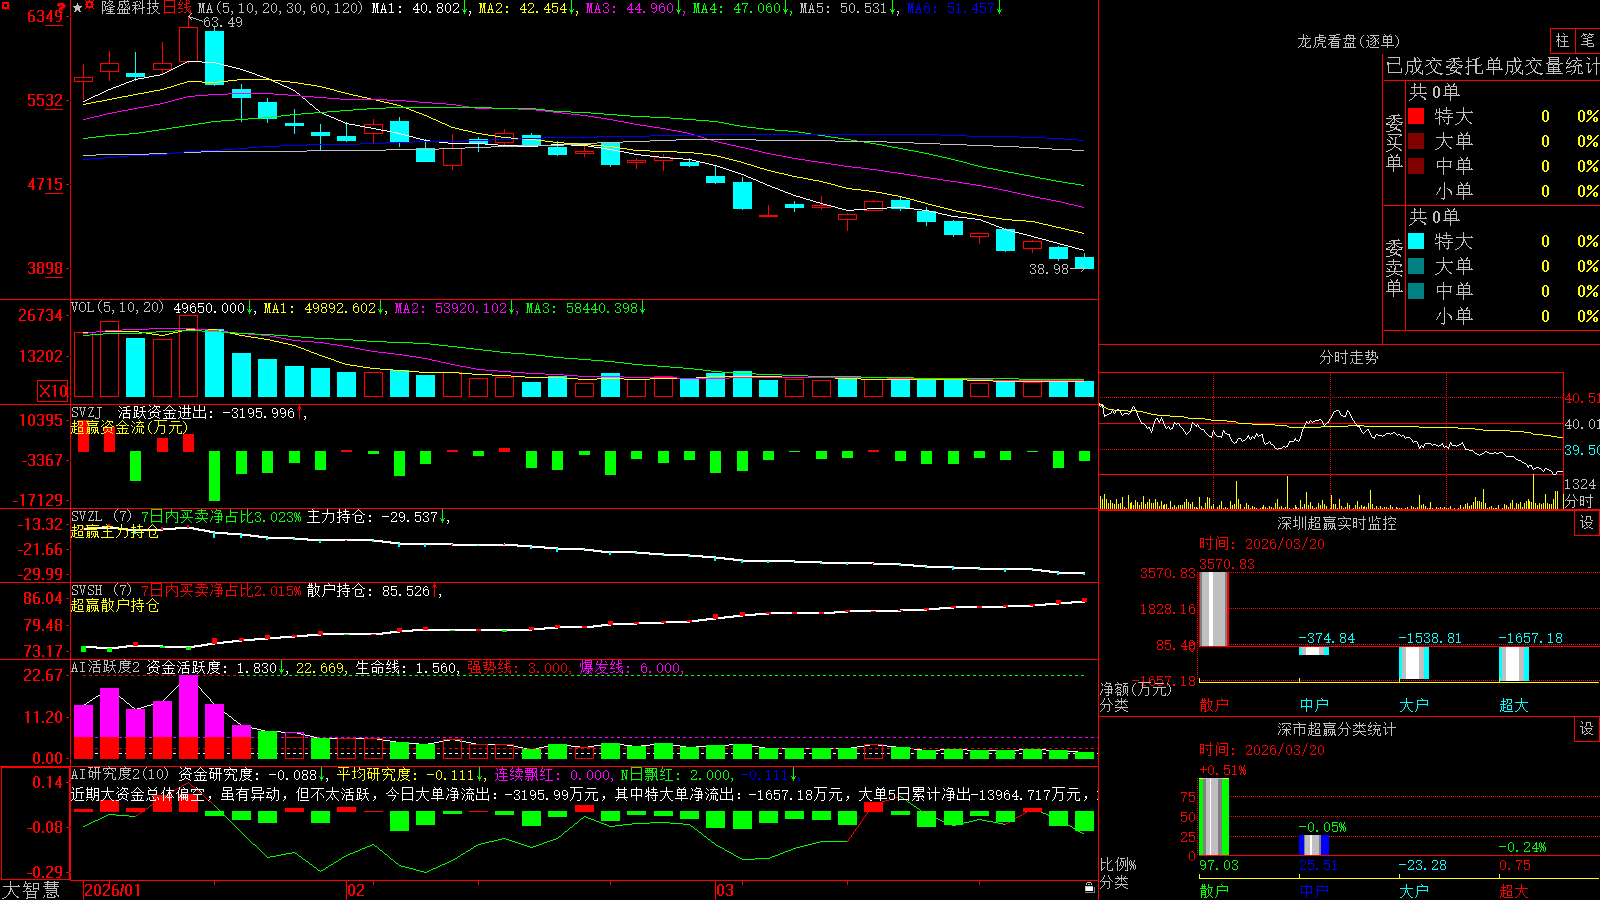Click the star favorite icon beside 隆盛科技
1600x900 pixels.
pos(78,7)
